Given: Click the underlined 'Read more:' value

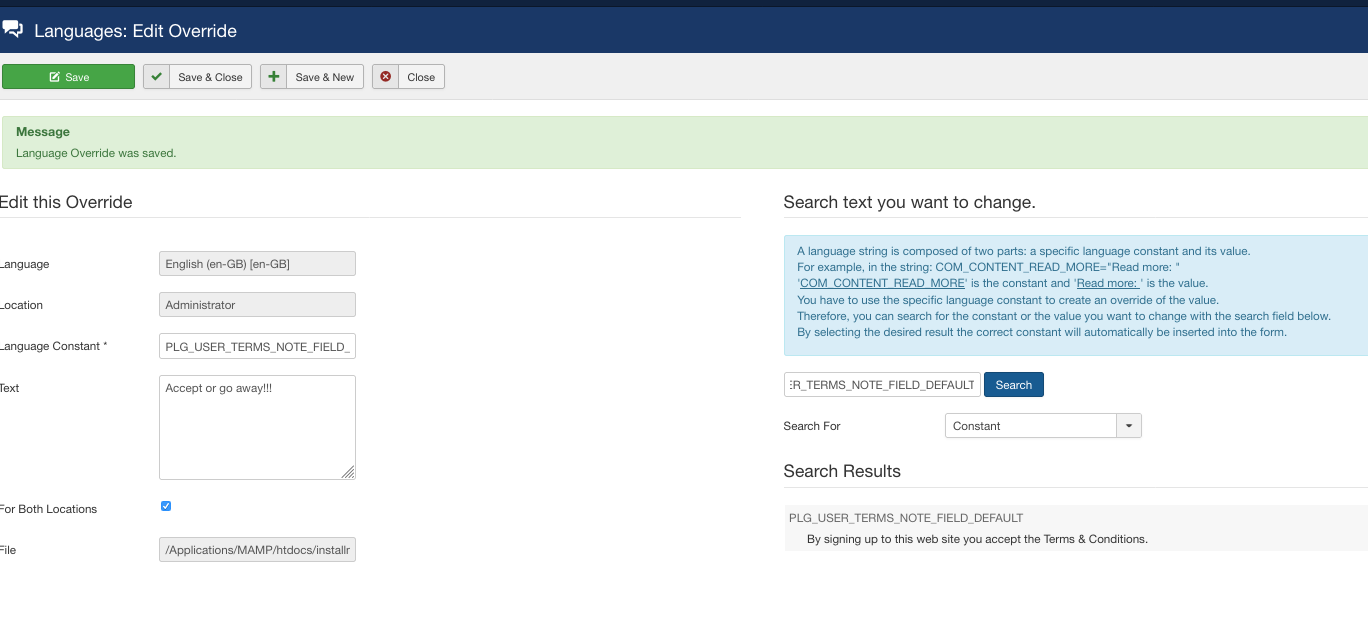Looking at the screenshot, I should 1109,283.
